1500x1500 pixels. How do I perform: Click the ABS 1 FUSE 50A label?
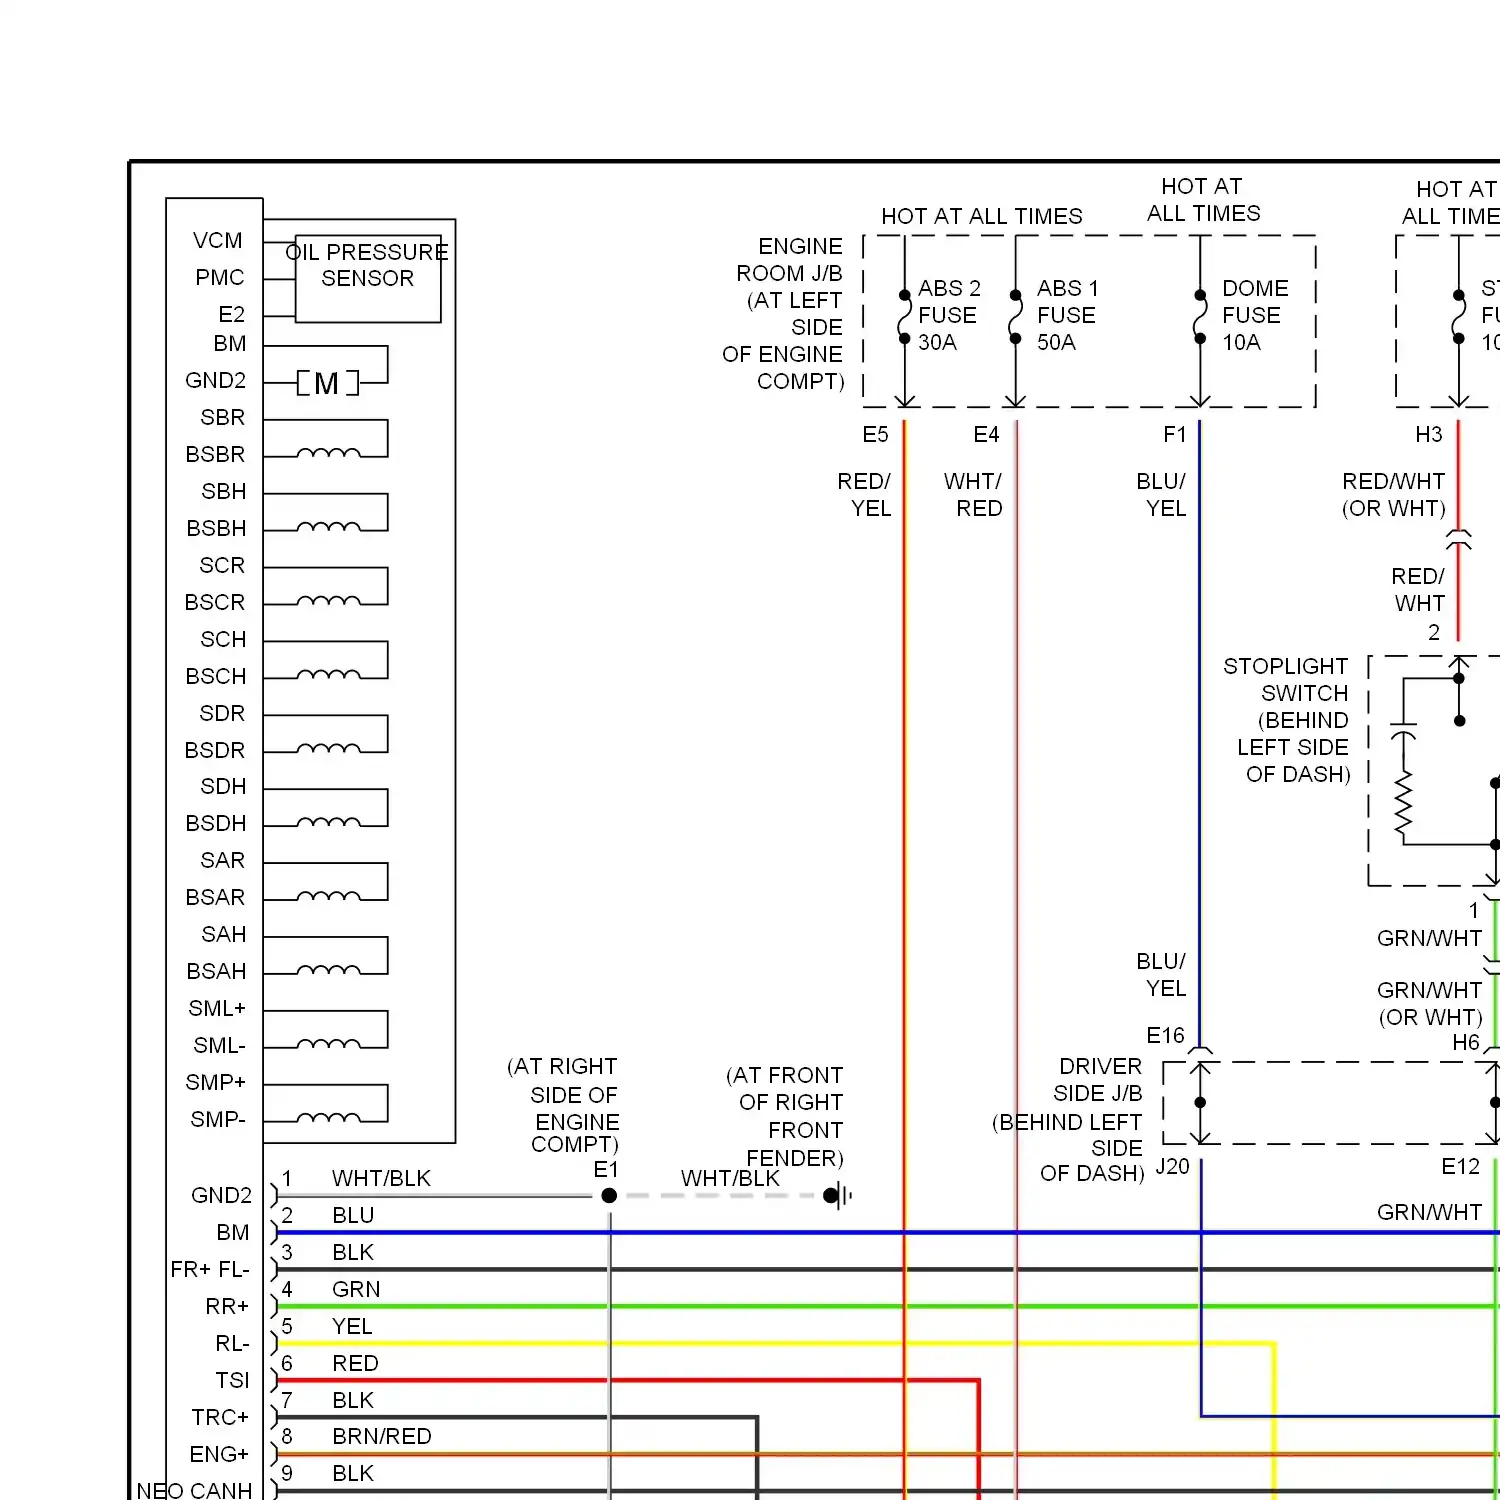1067,315
